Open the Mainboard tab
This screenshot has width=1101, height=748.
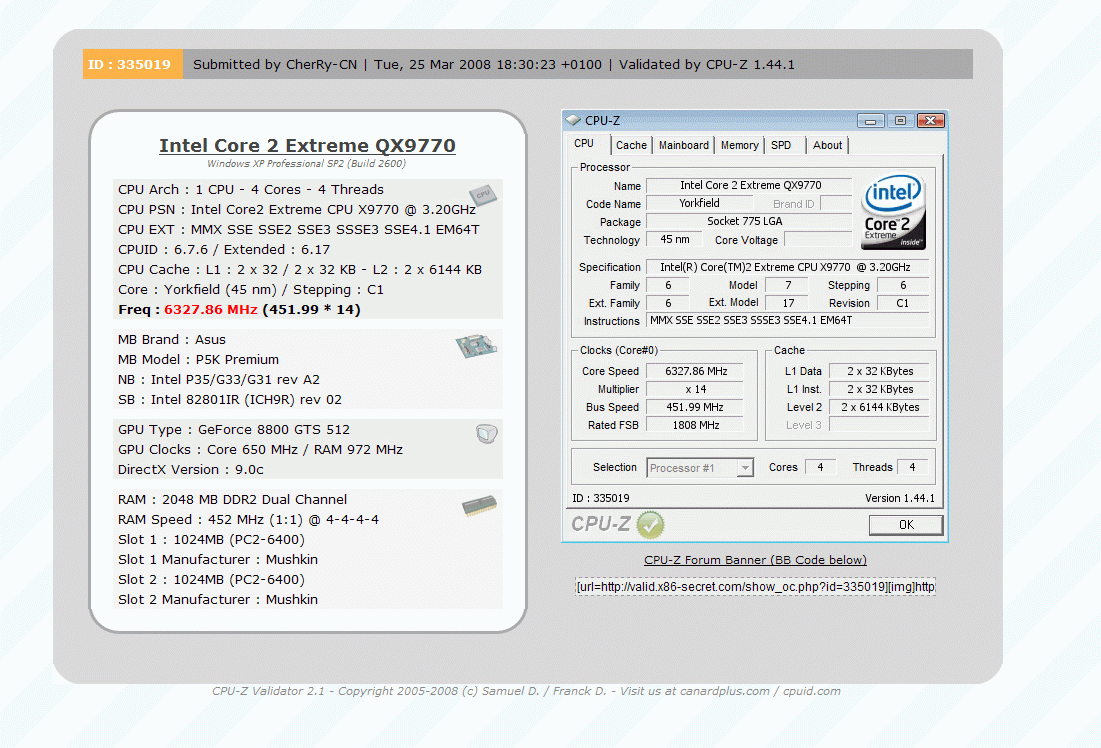[684, 145]
